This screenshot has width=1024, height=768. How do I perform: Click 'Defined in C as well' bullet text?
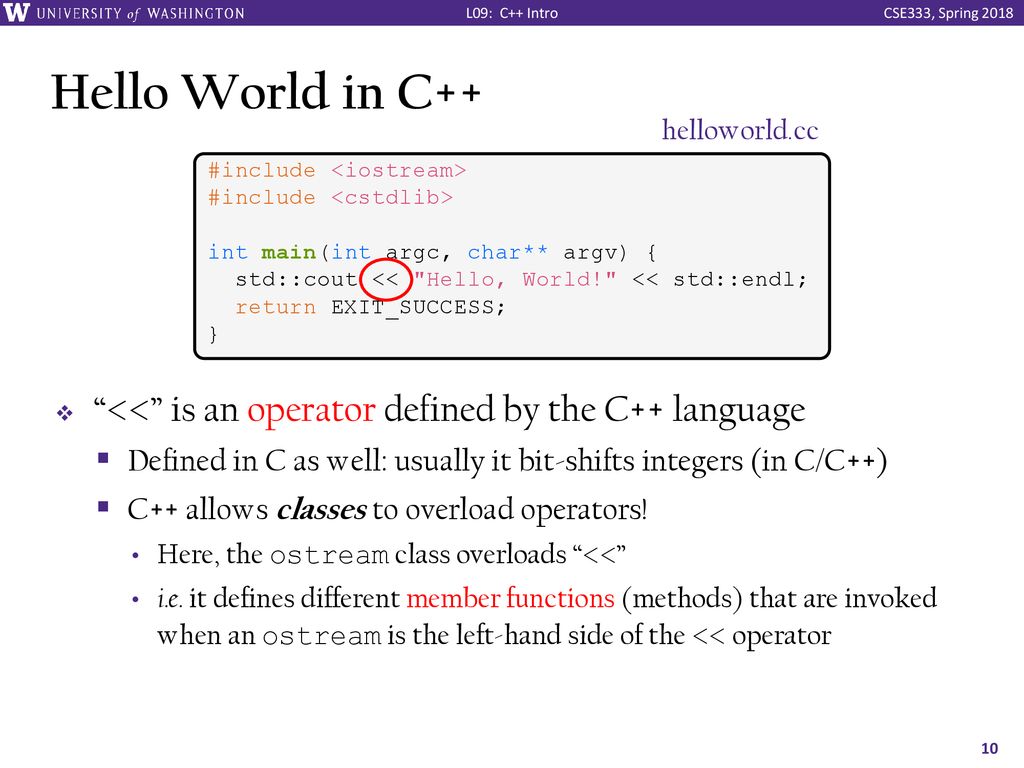tap(507, 461)
